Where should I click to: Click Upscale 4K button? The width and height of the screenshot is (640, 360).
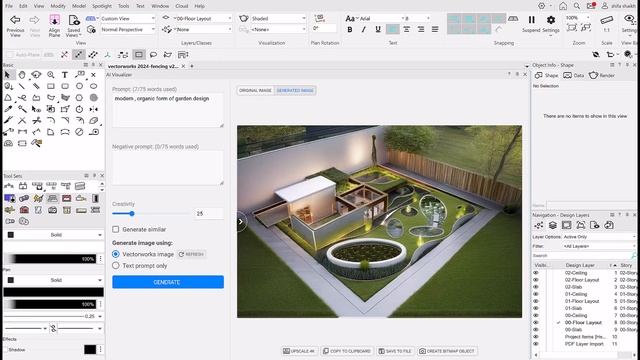[x=299, y=351]
